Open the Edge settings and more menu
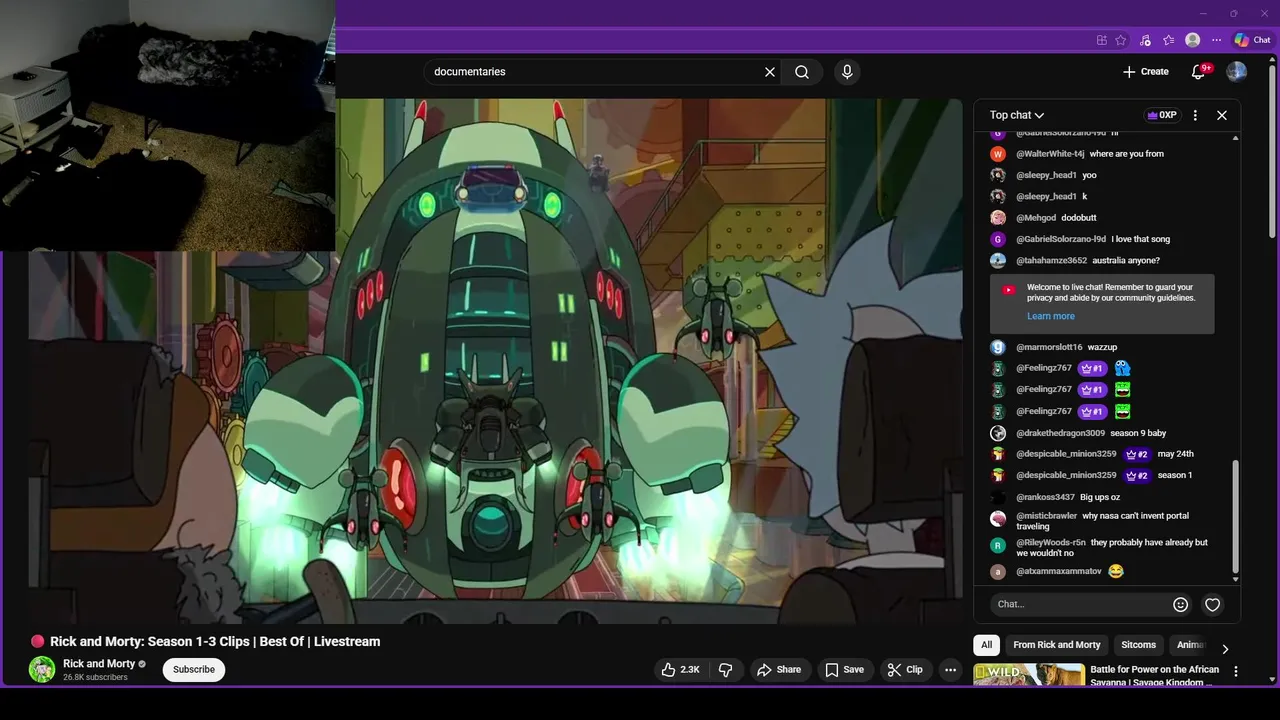1280x720 pixels. pos(1216,40)
